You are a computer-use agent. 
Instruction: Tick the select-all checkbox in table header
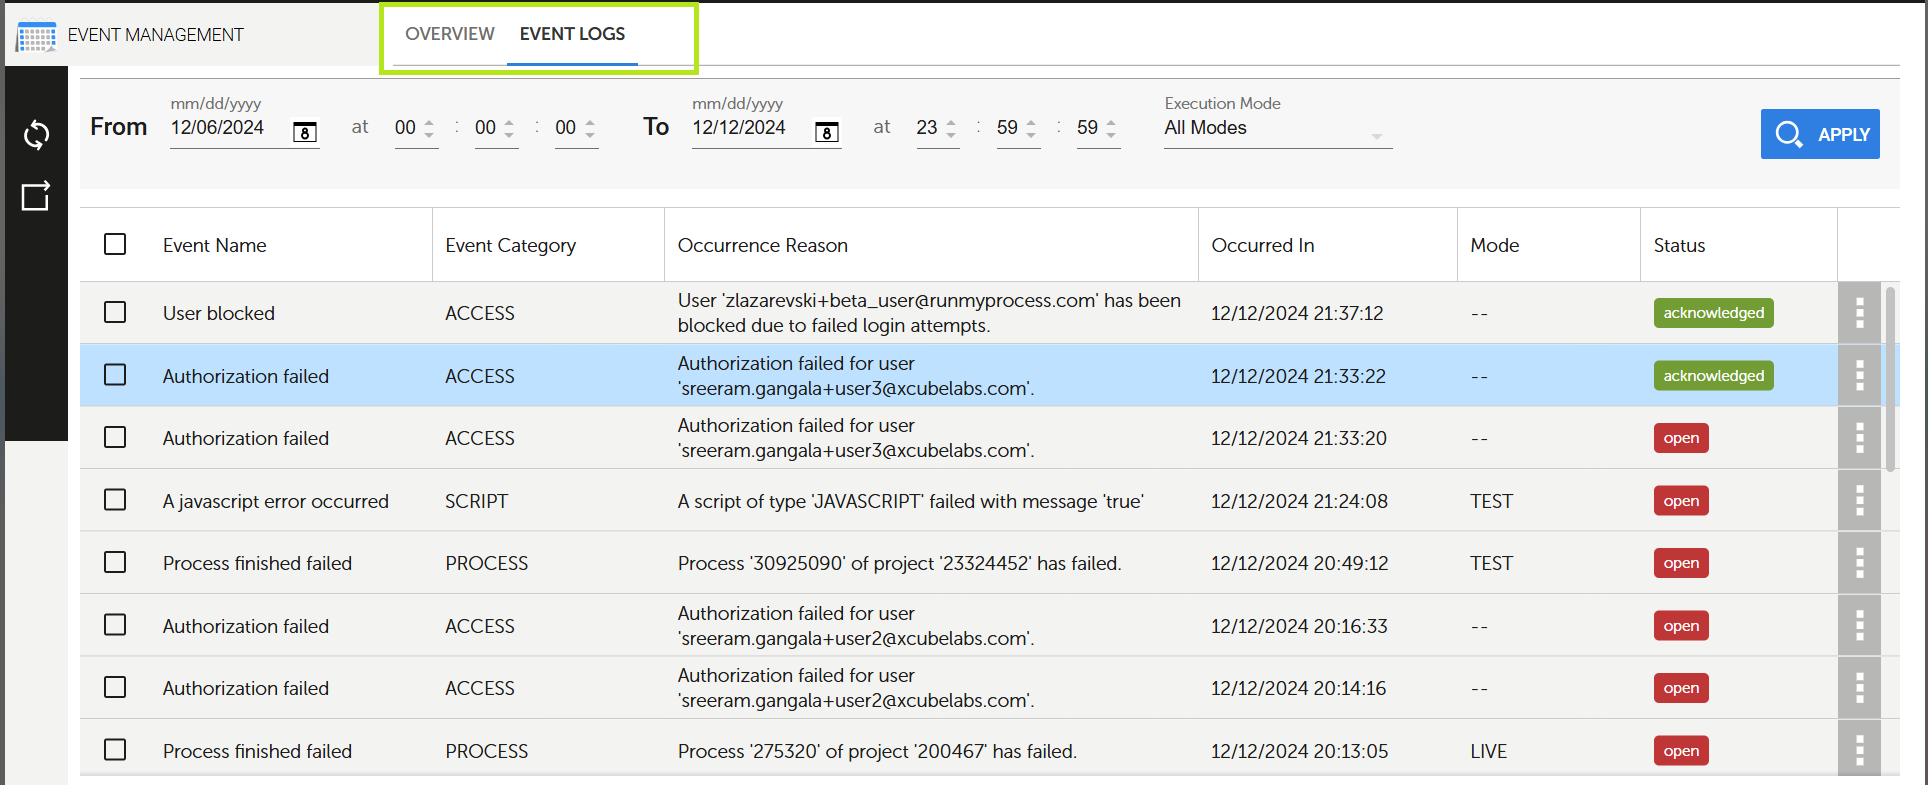coord(115,244)
